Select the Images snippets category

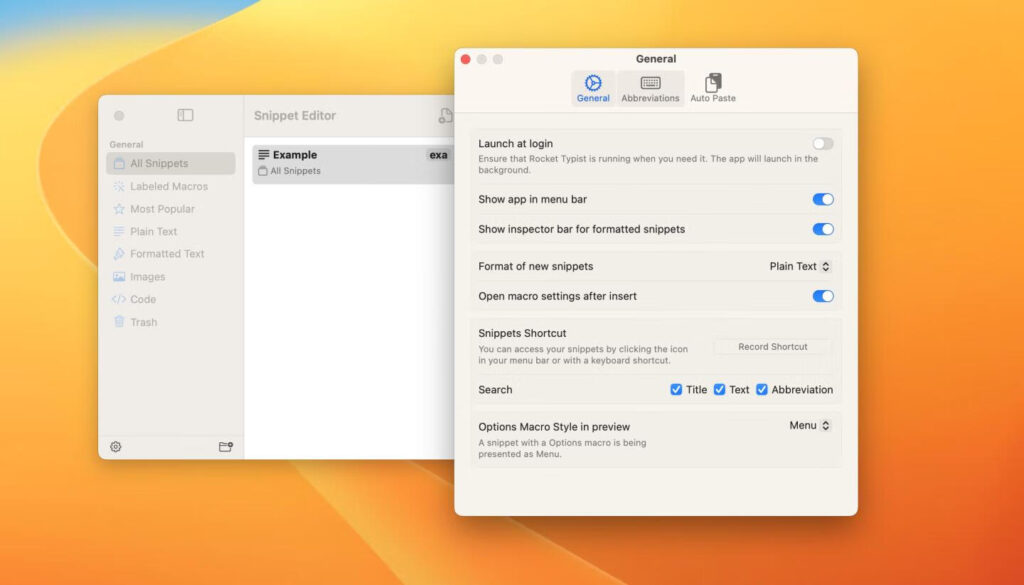(x=145, y=276)
